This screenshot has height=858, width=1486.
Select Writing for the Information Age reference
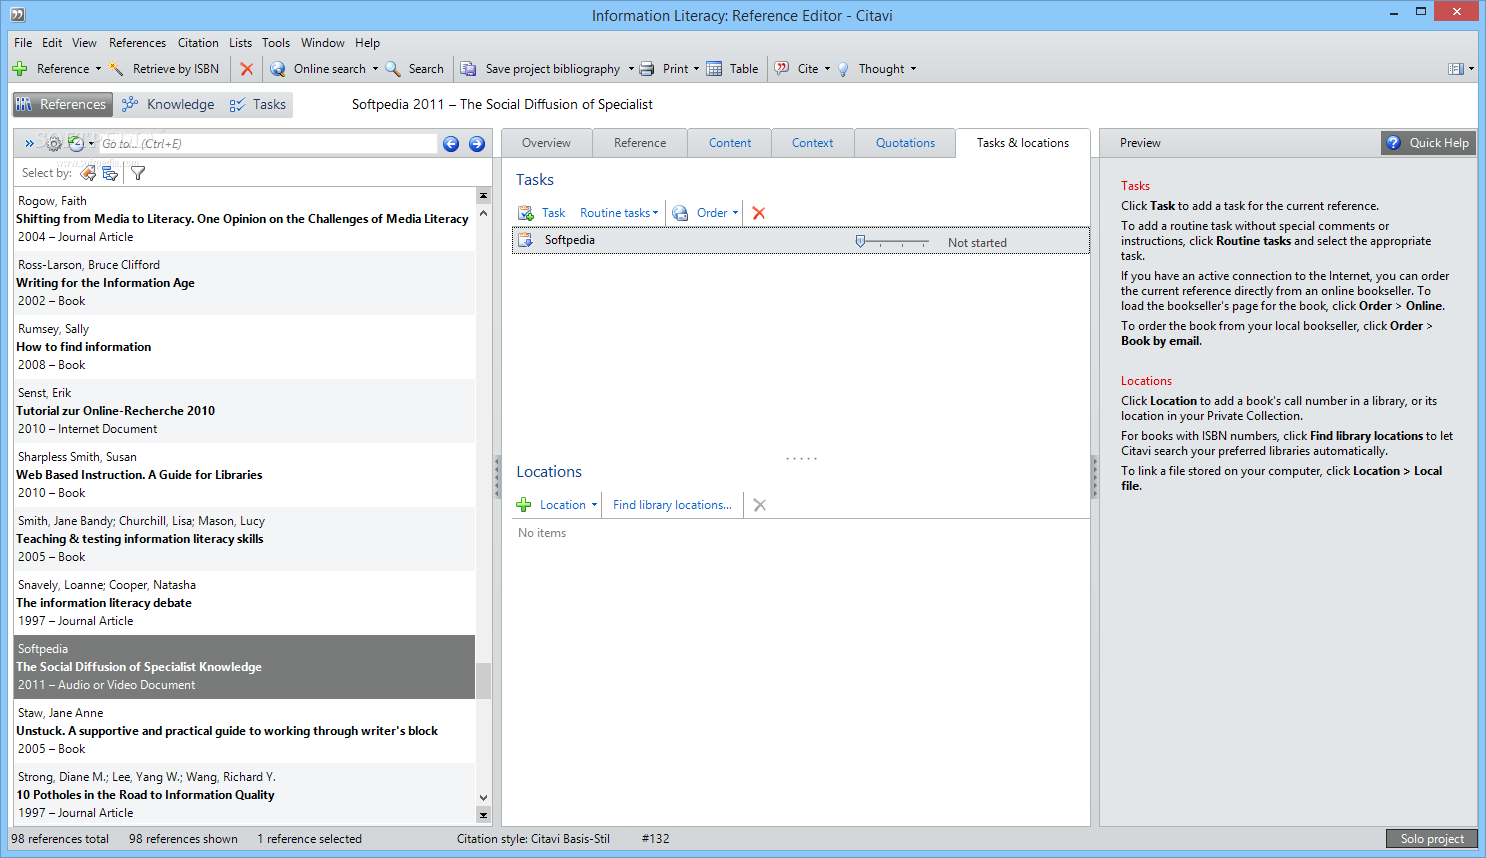coord(245,283)
